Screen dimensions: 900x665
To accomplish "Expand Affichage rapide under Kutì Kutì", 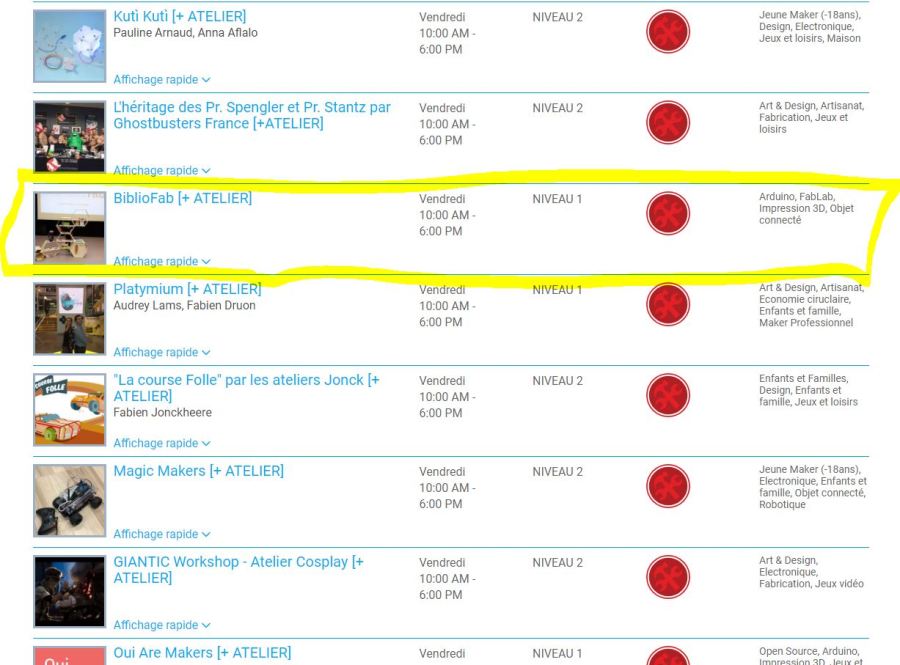I will pos(162,80).
